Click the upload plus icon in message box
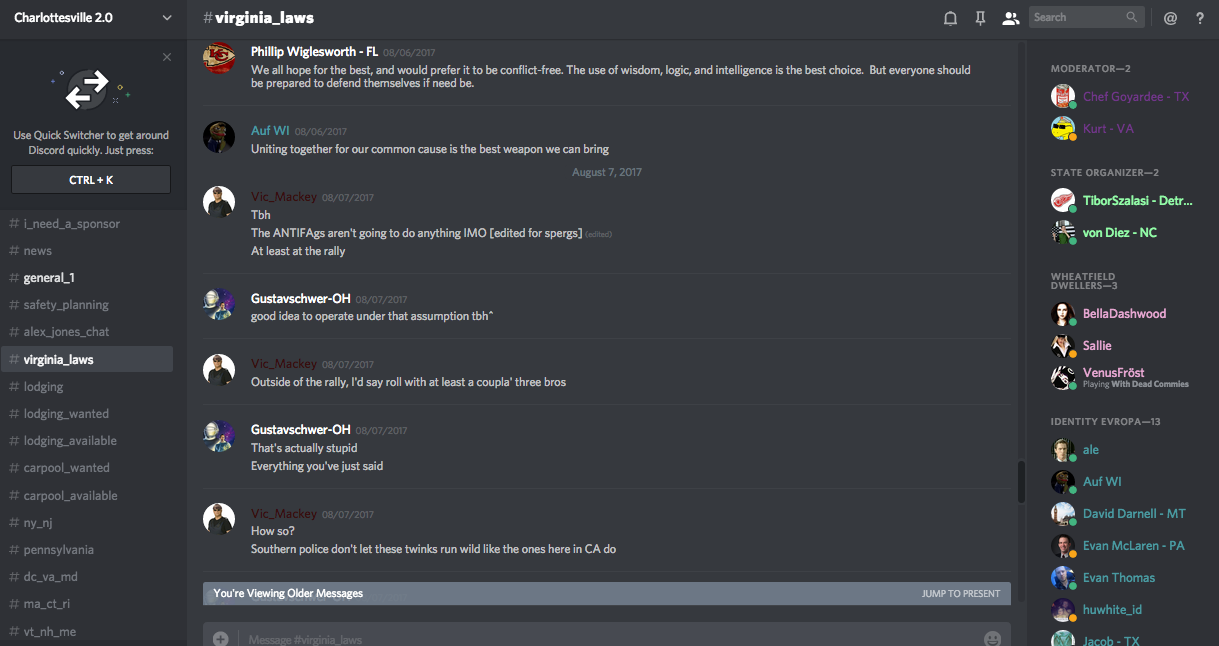Screen dimensions: 1219x646 (220, 638)
